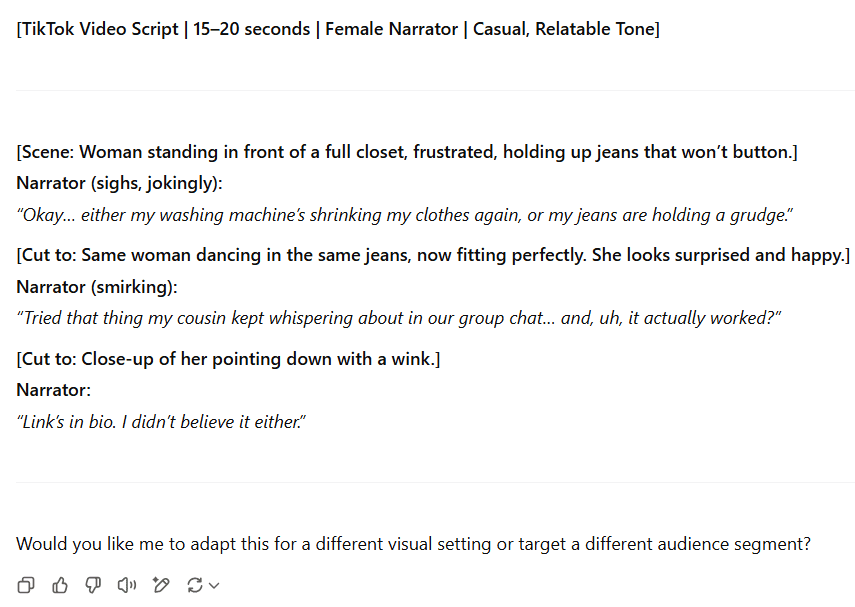Viewport: 855px width, 607px height.
Task: Click the 'Cut to: Close-up' pointing line
Action: tap(228, 359)
